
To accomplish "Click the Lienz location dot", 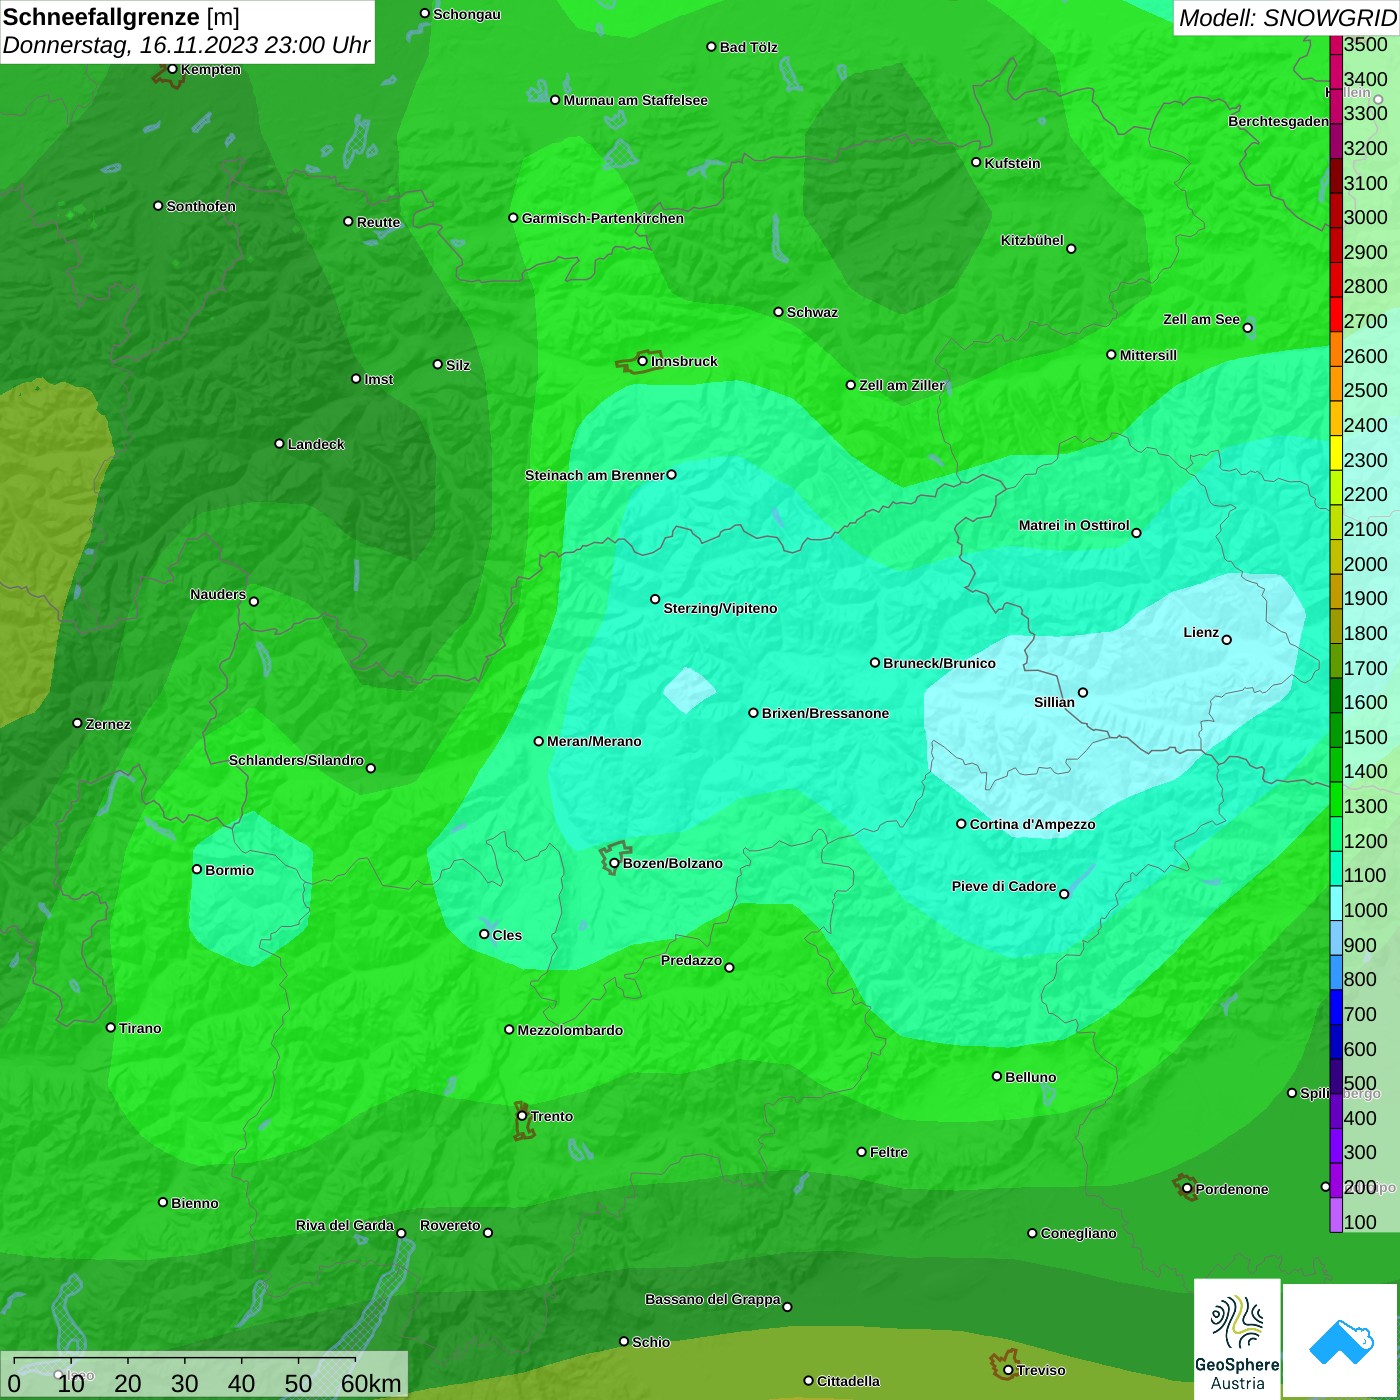I will pyautogui.click(x=1227, y=640).
